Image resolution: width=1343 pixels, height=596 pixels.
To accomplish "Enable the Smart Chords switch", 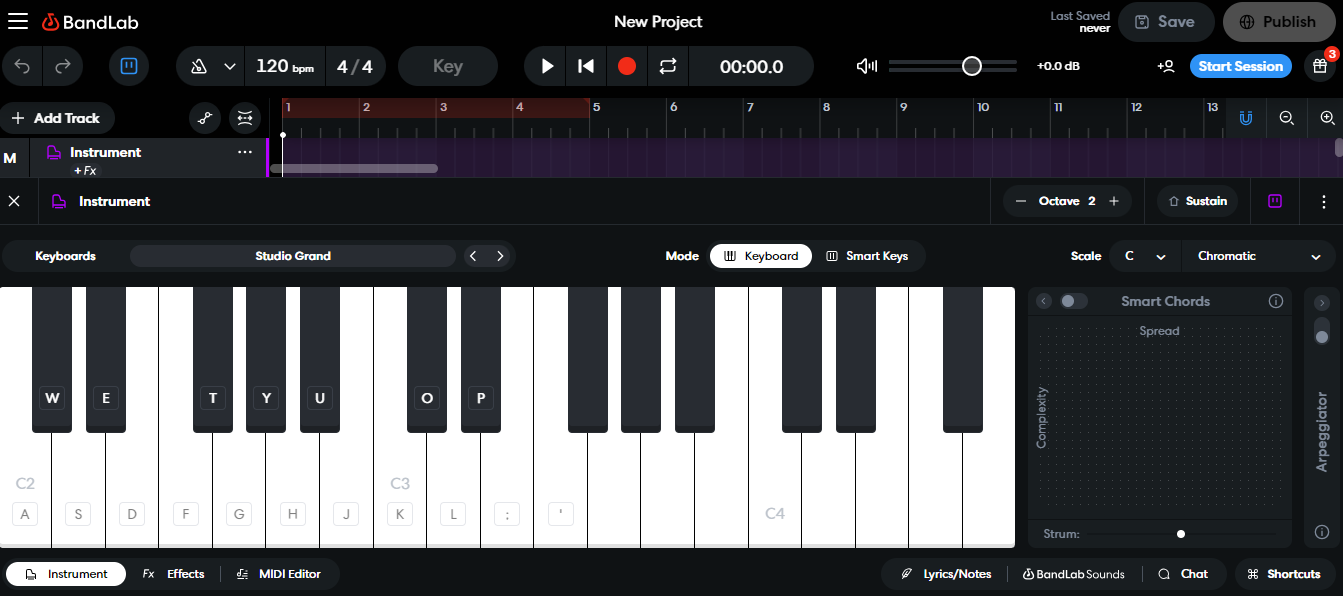I will pos(1074,300).
